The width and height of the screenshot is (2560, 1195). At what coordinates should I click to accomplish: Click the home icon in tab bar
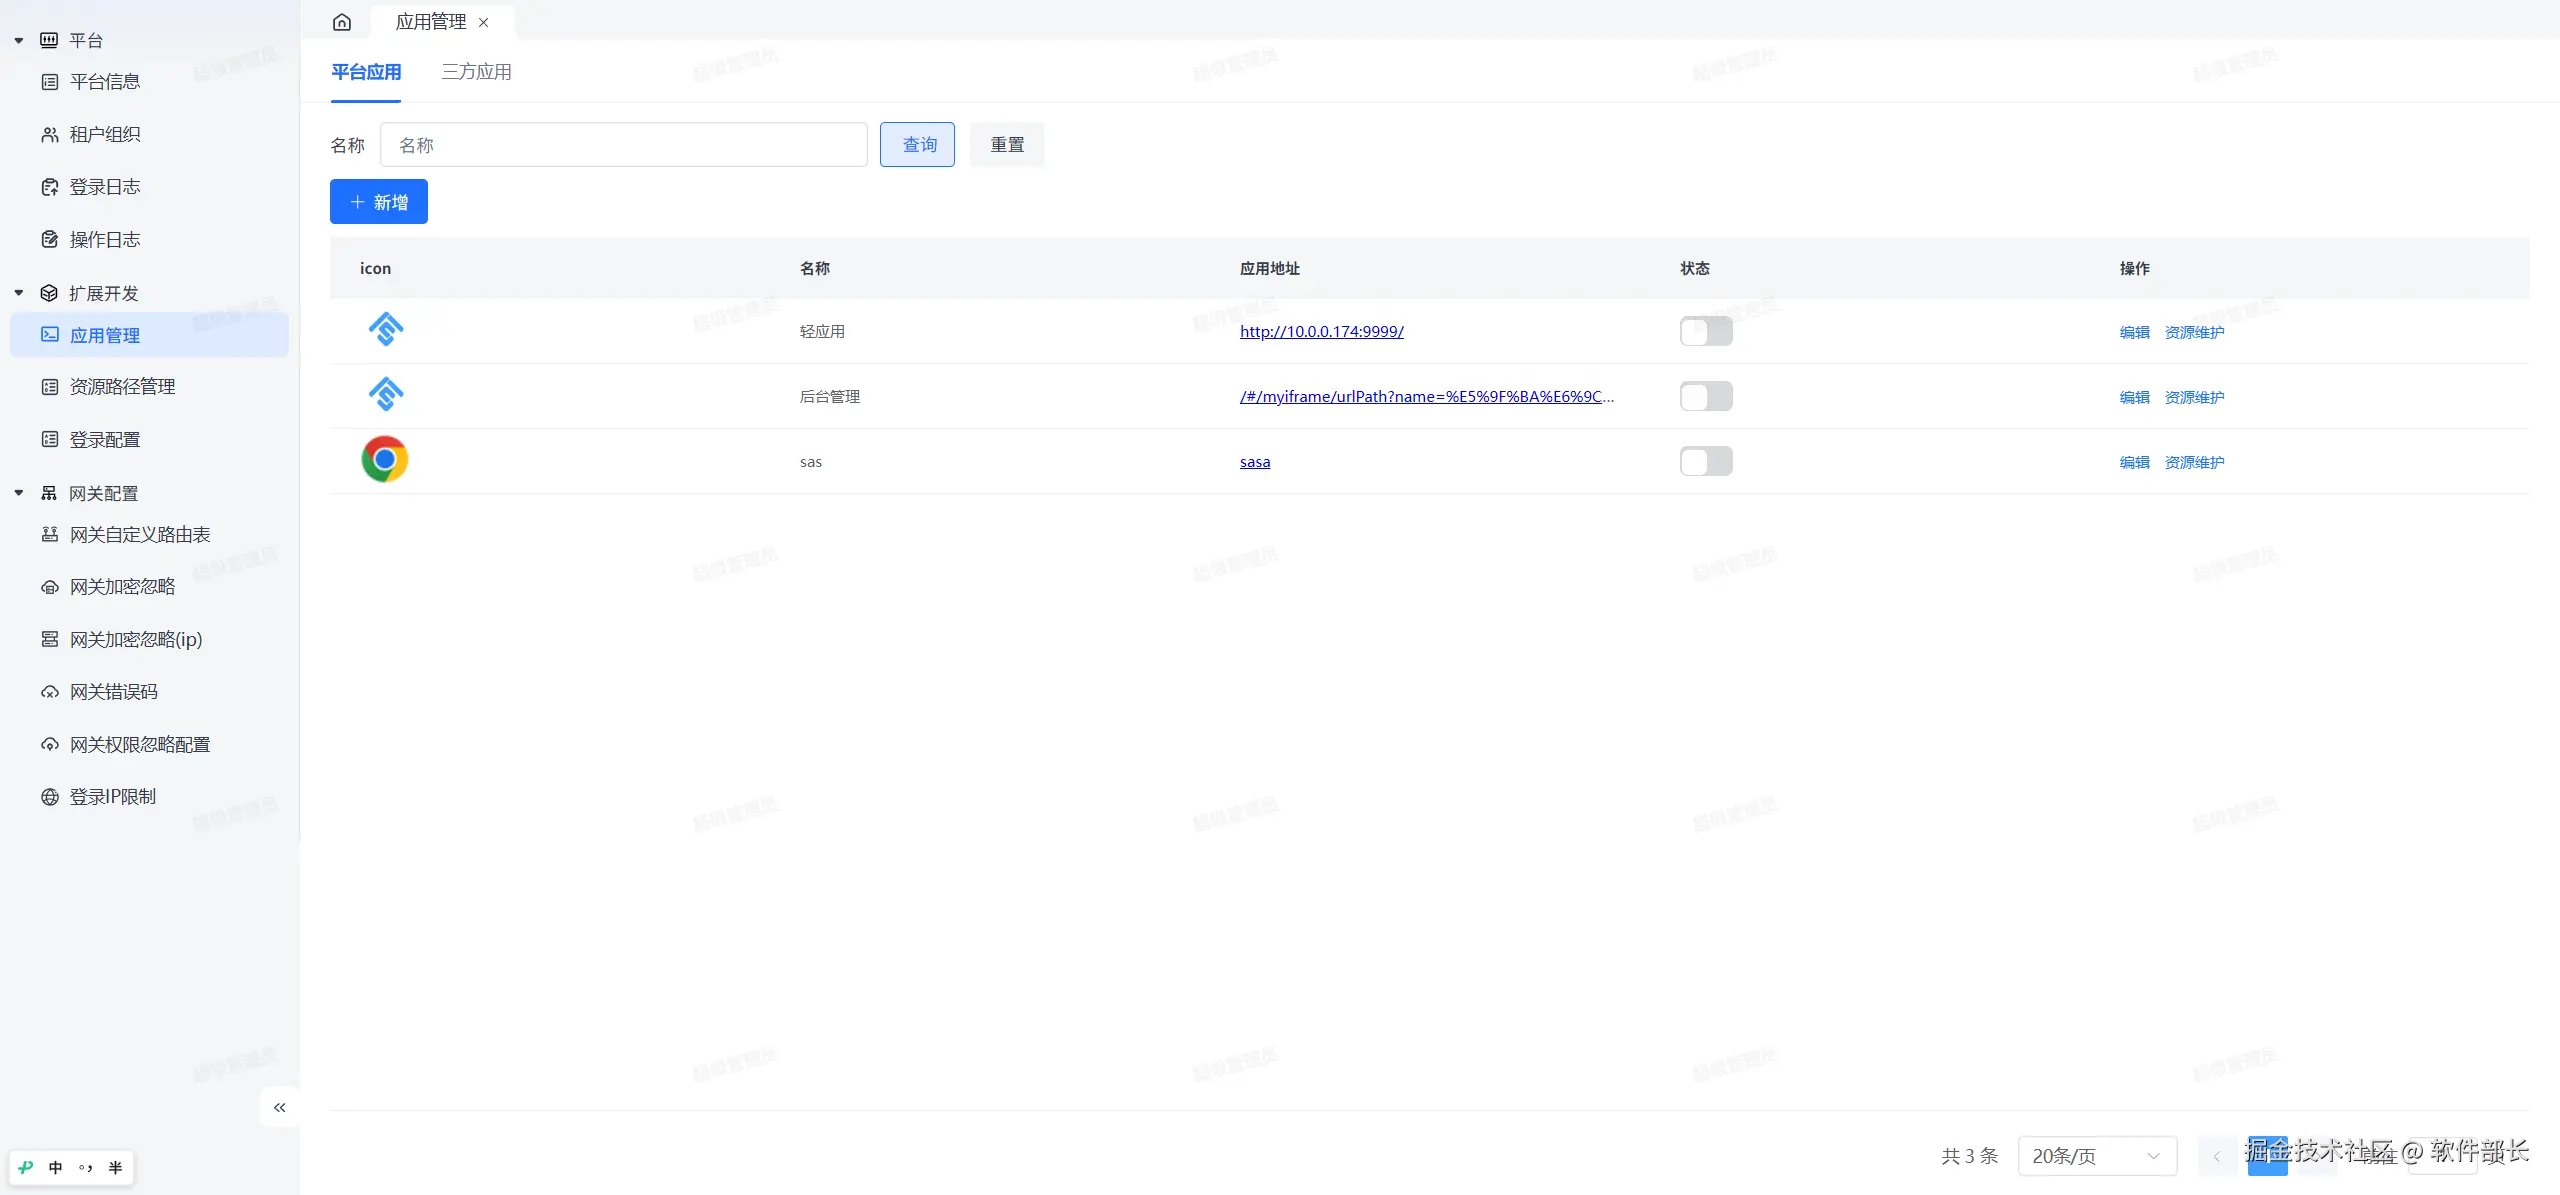coord(342,22)
